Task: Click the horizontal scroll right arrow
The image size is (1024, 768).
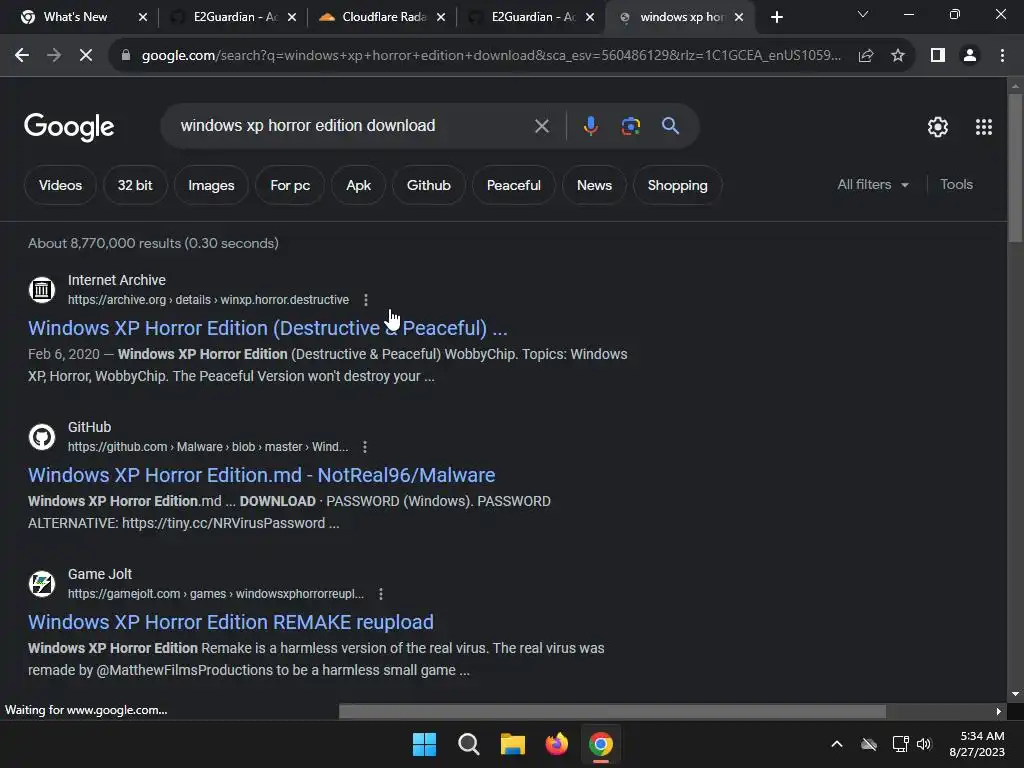Action: (999, 711)
